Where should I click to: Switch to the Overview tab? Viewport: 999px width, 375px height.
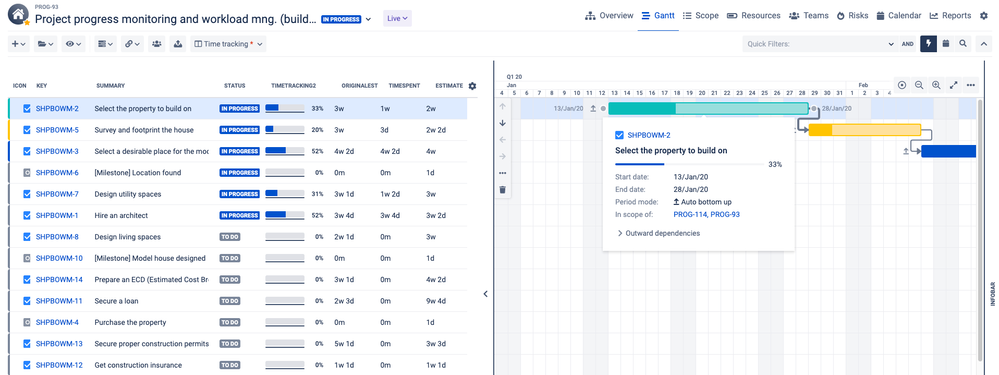tap(609, 15)
